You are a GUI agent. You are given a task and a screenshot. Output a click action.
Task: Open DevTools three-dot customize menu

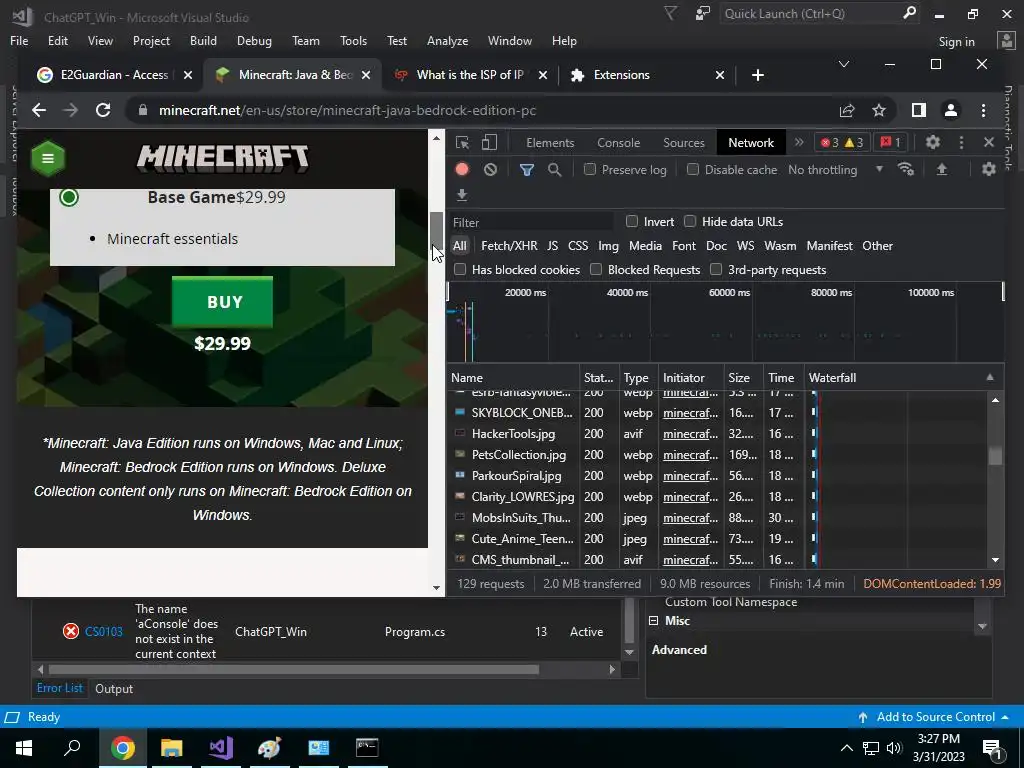961,142
